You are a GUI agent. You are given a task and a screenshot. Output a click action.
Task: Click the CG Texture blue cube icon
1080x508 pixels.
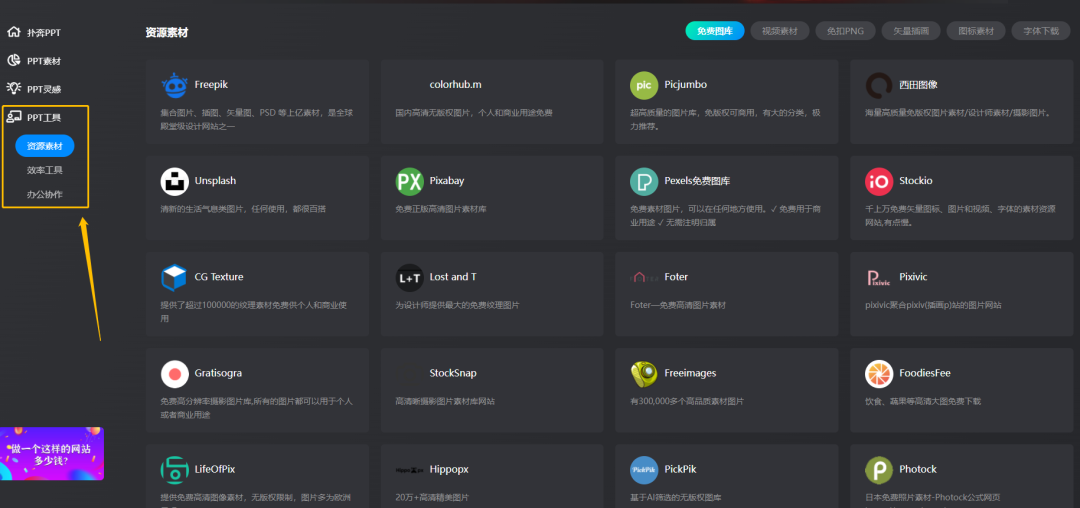tap(174, 277)
